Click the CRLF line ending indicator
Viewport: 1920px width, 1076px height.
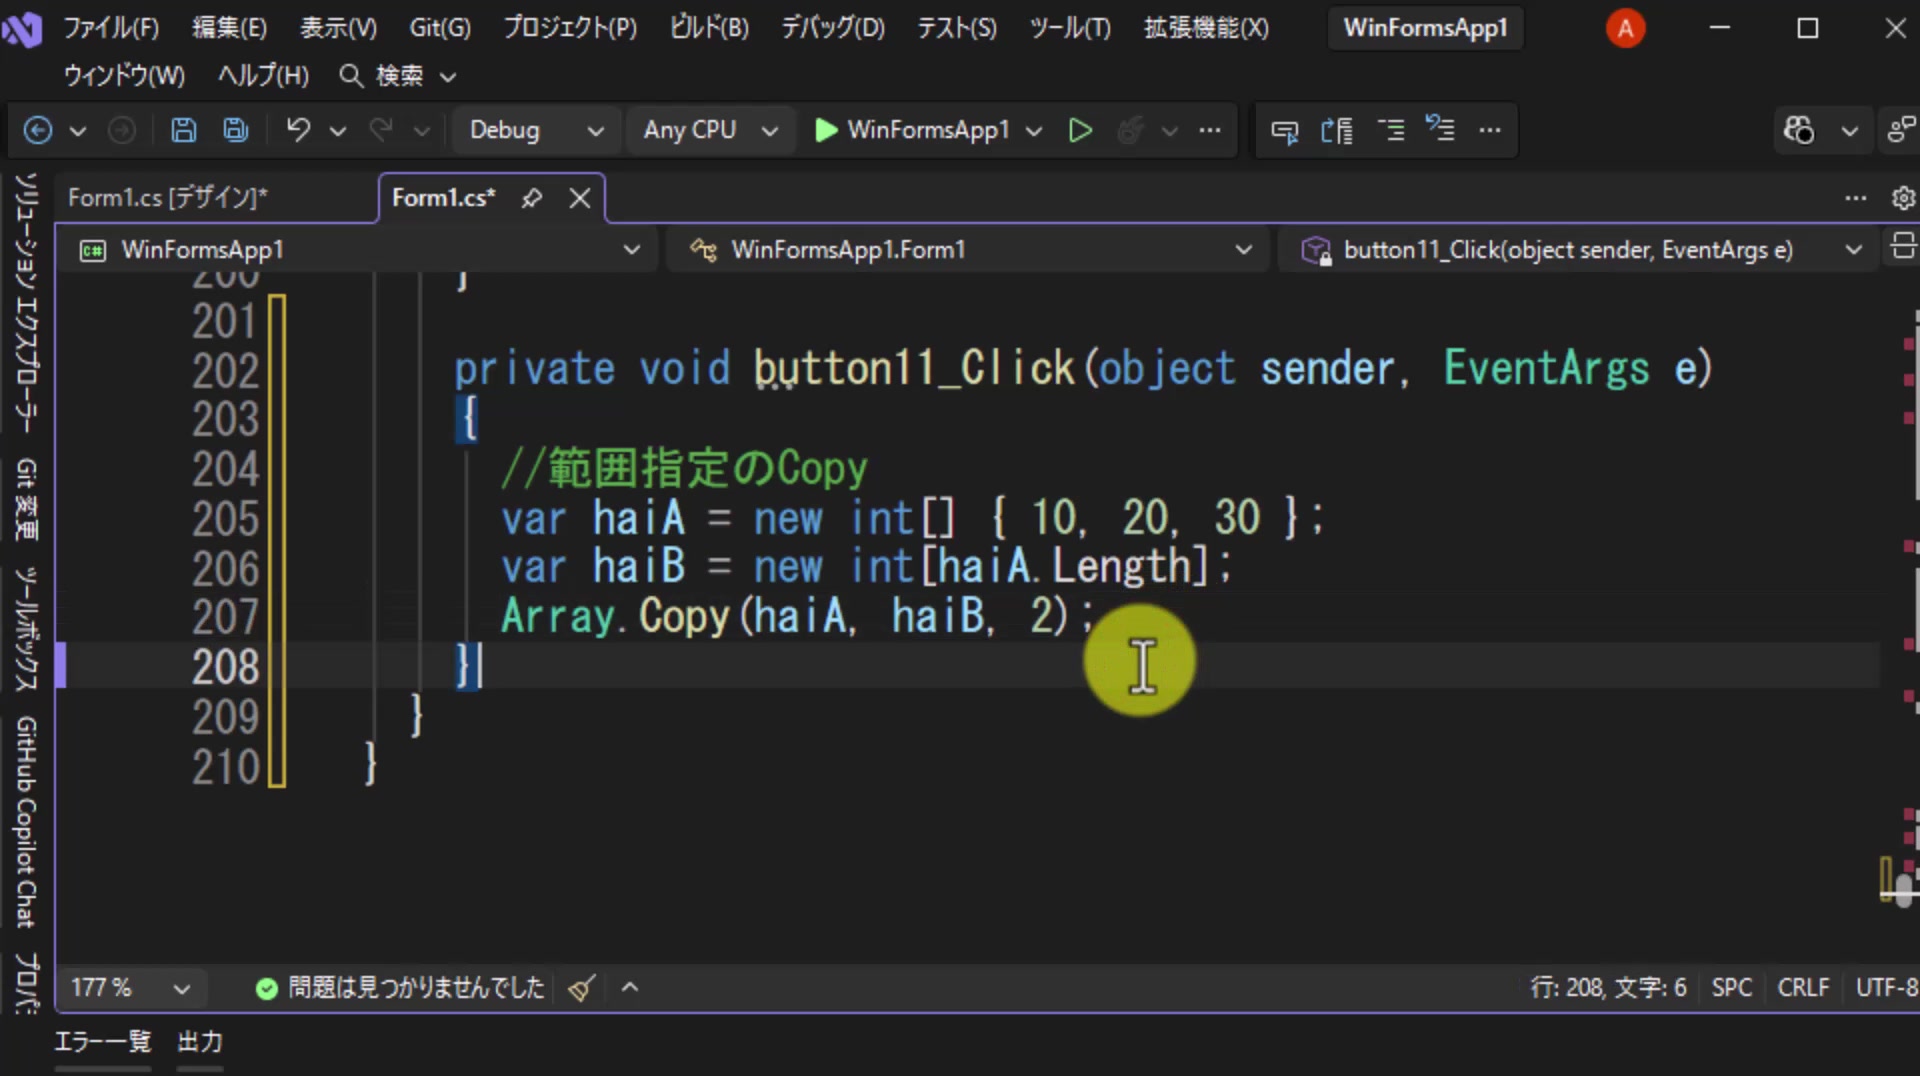[1803, 988]
